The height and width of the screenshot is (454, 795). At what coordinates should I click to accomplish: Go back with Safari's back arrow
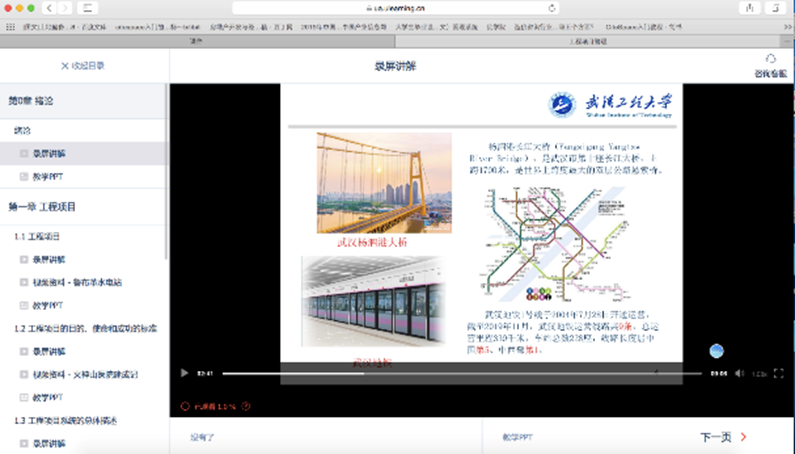point(51,8)
